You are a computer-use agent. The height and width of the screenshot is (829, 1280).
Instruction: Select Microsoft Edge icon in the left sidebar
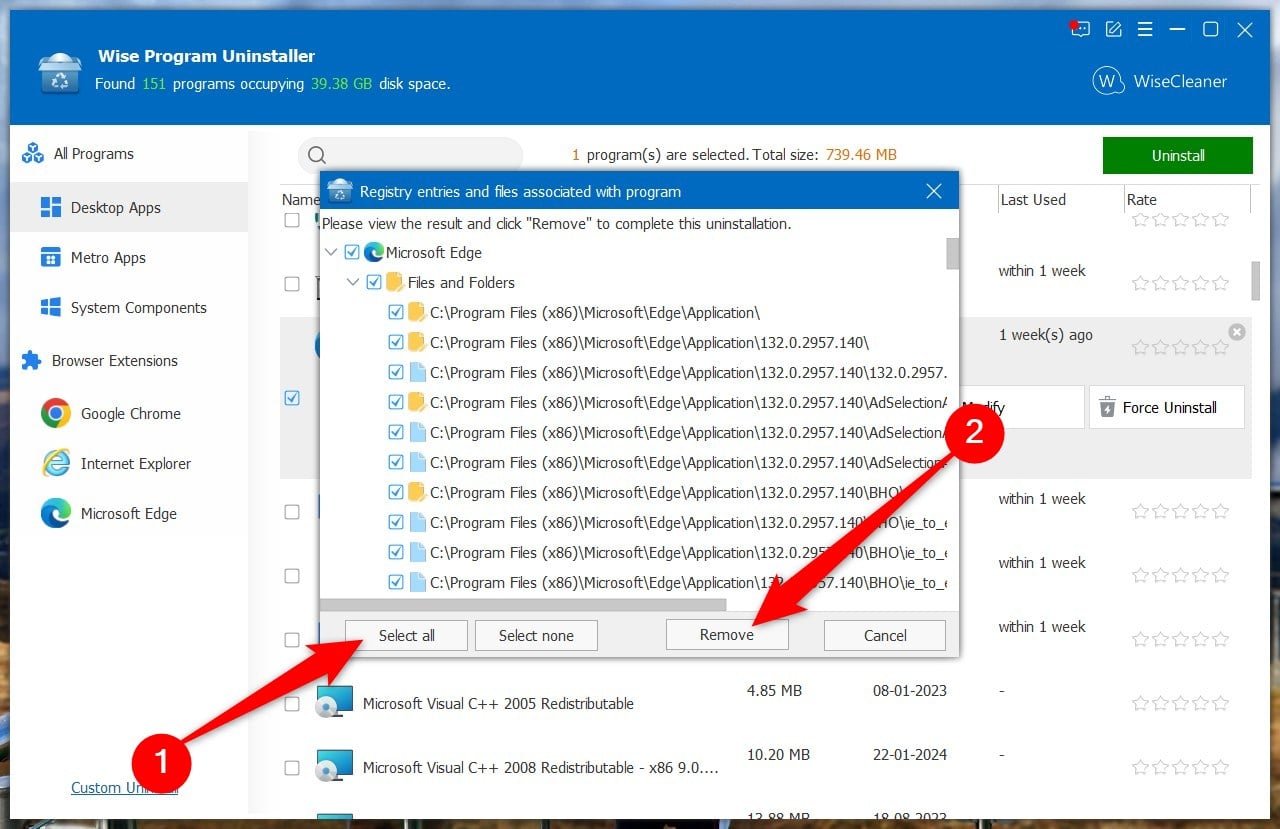(x=55, y=513)
